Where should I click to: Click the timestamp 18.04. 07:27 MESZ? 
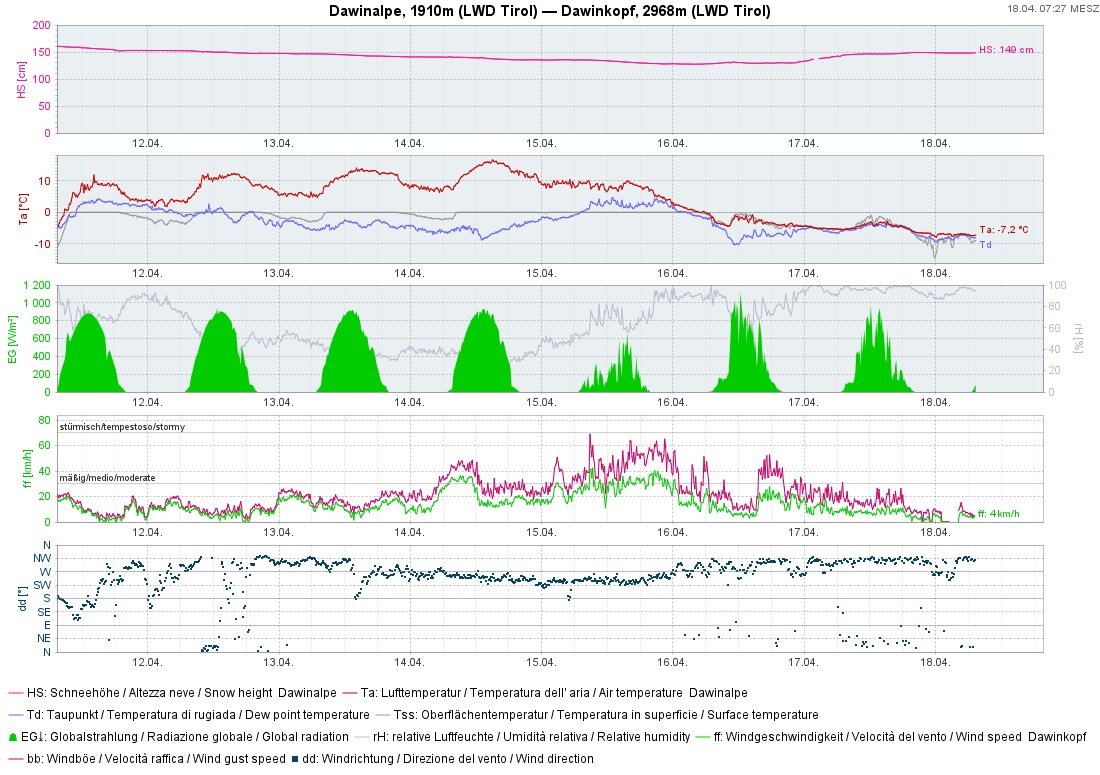1053,8
